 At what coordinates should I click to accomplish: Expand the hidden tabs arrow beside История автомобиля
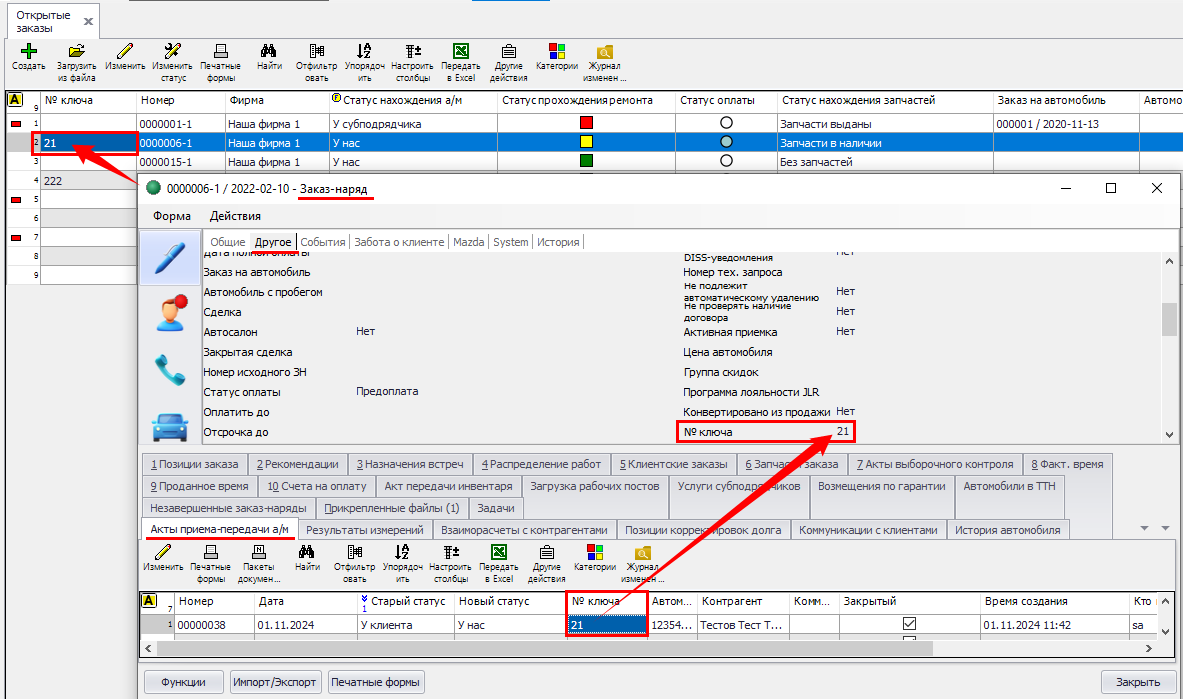(x=1144, y=528)
